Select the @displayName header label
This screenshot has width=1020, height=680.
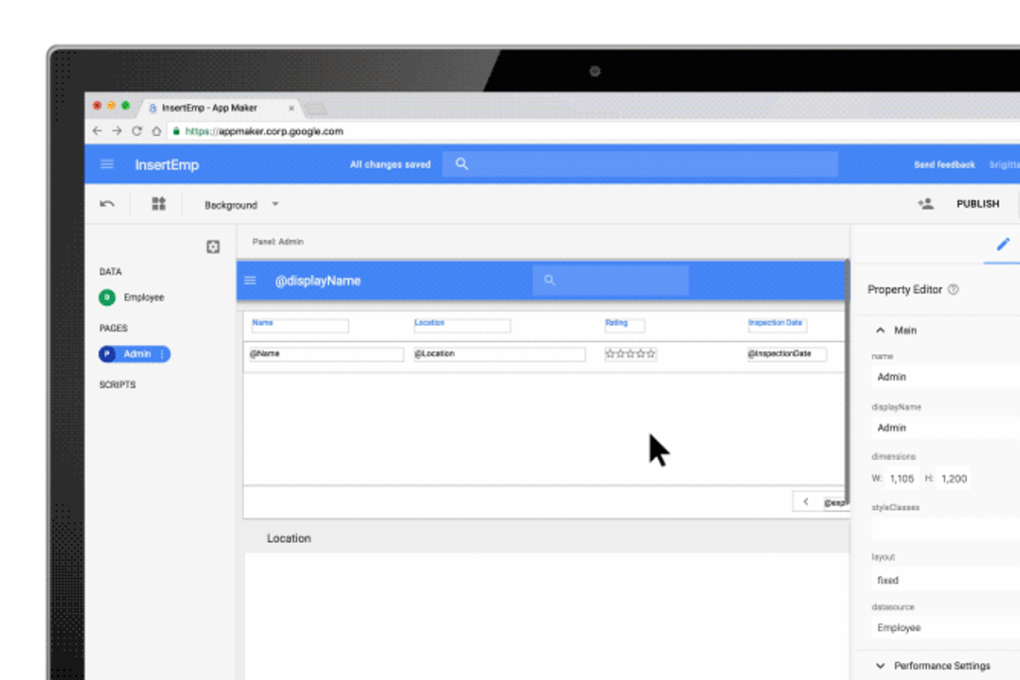pyautogui.click(x=317, y=280)
